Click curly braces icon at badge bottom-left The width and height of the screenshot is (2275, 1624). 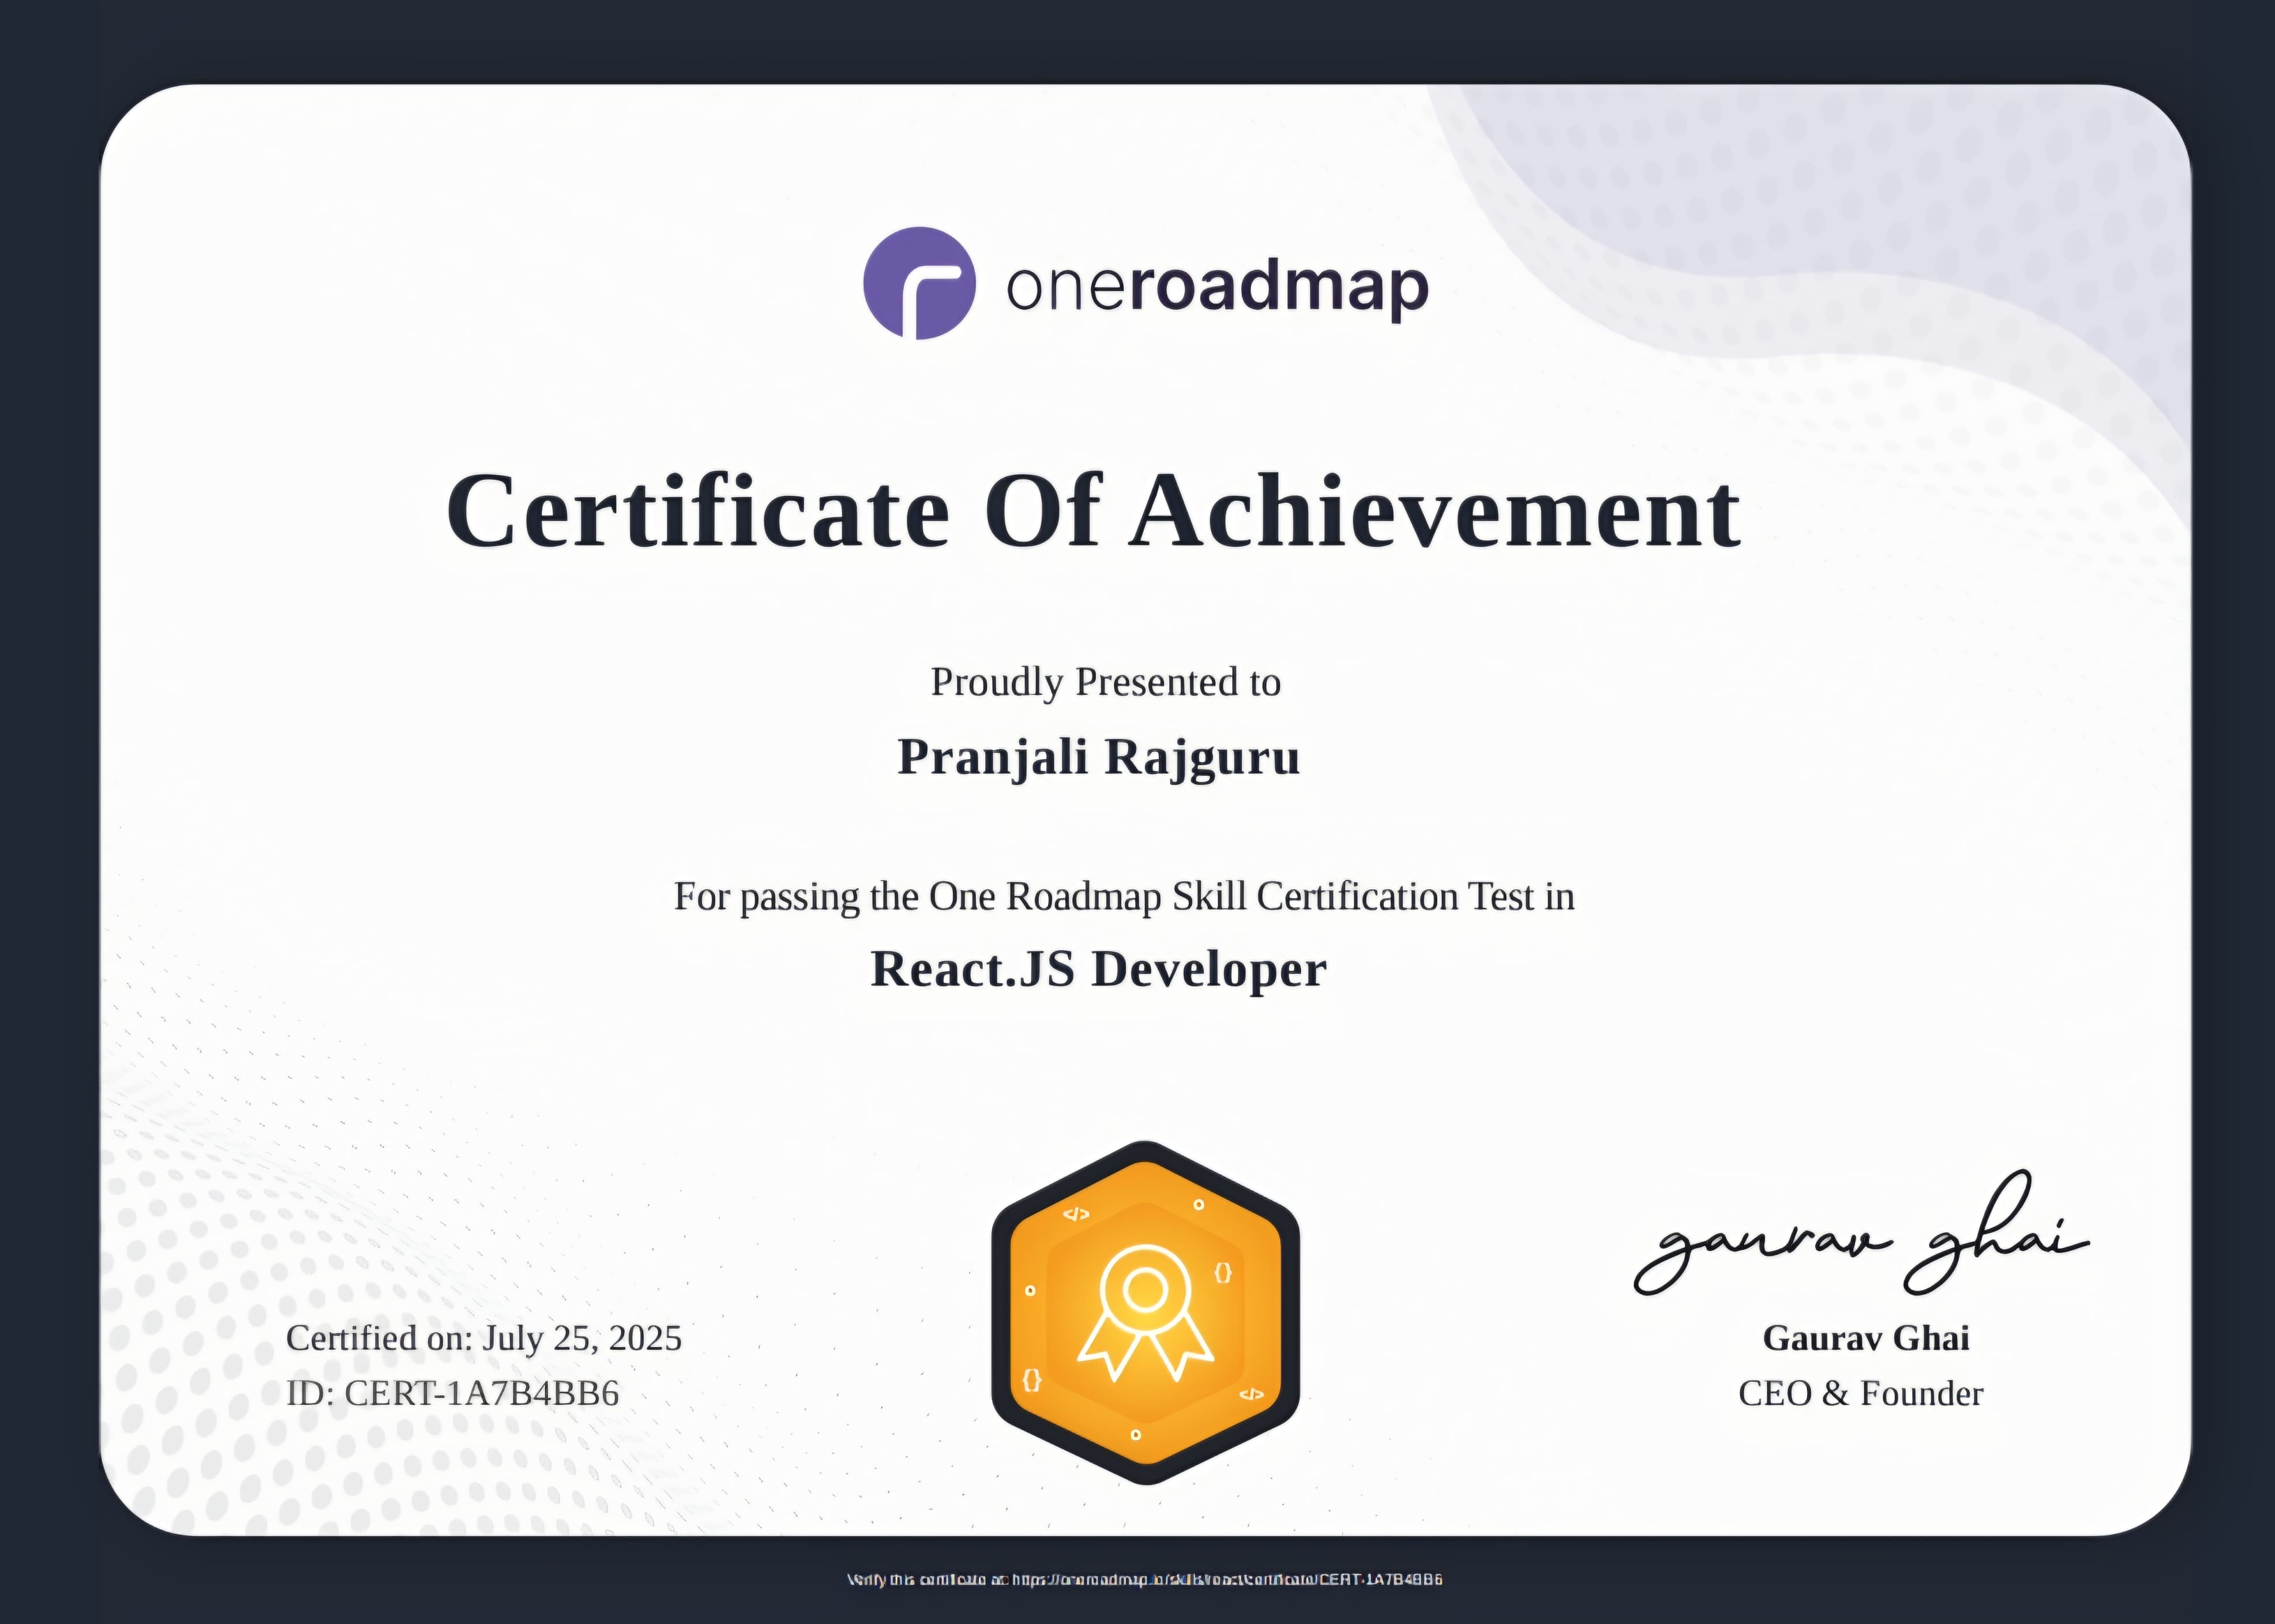pyautogui.click(x=1032, y=1380)
